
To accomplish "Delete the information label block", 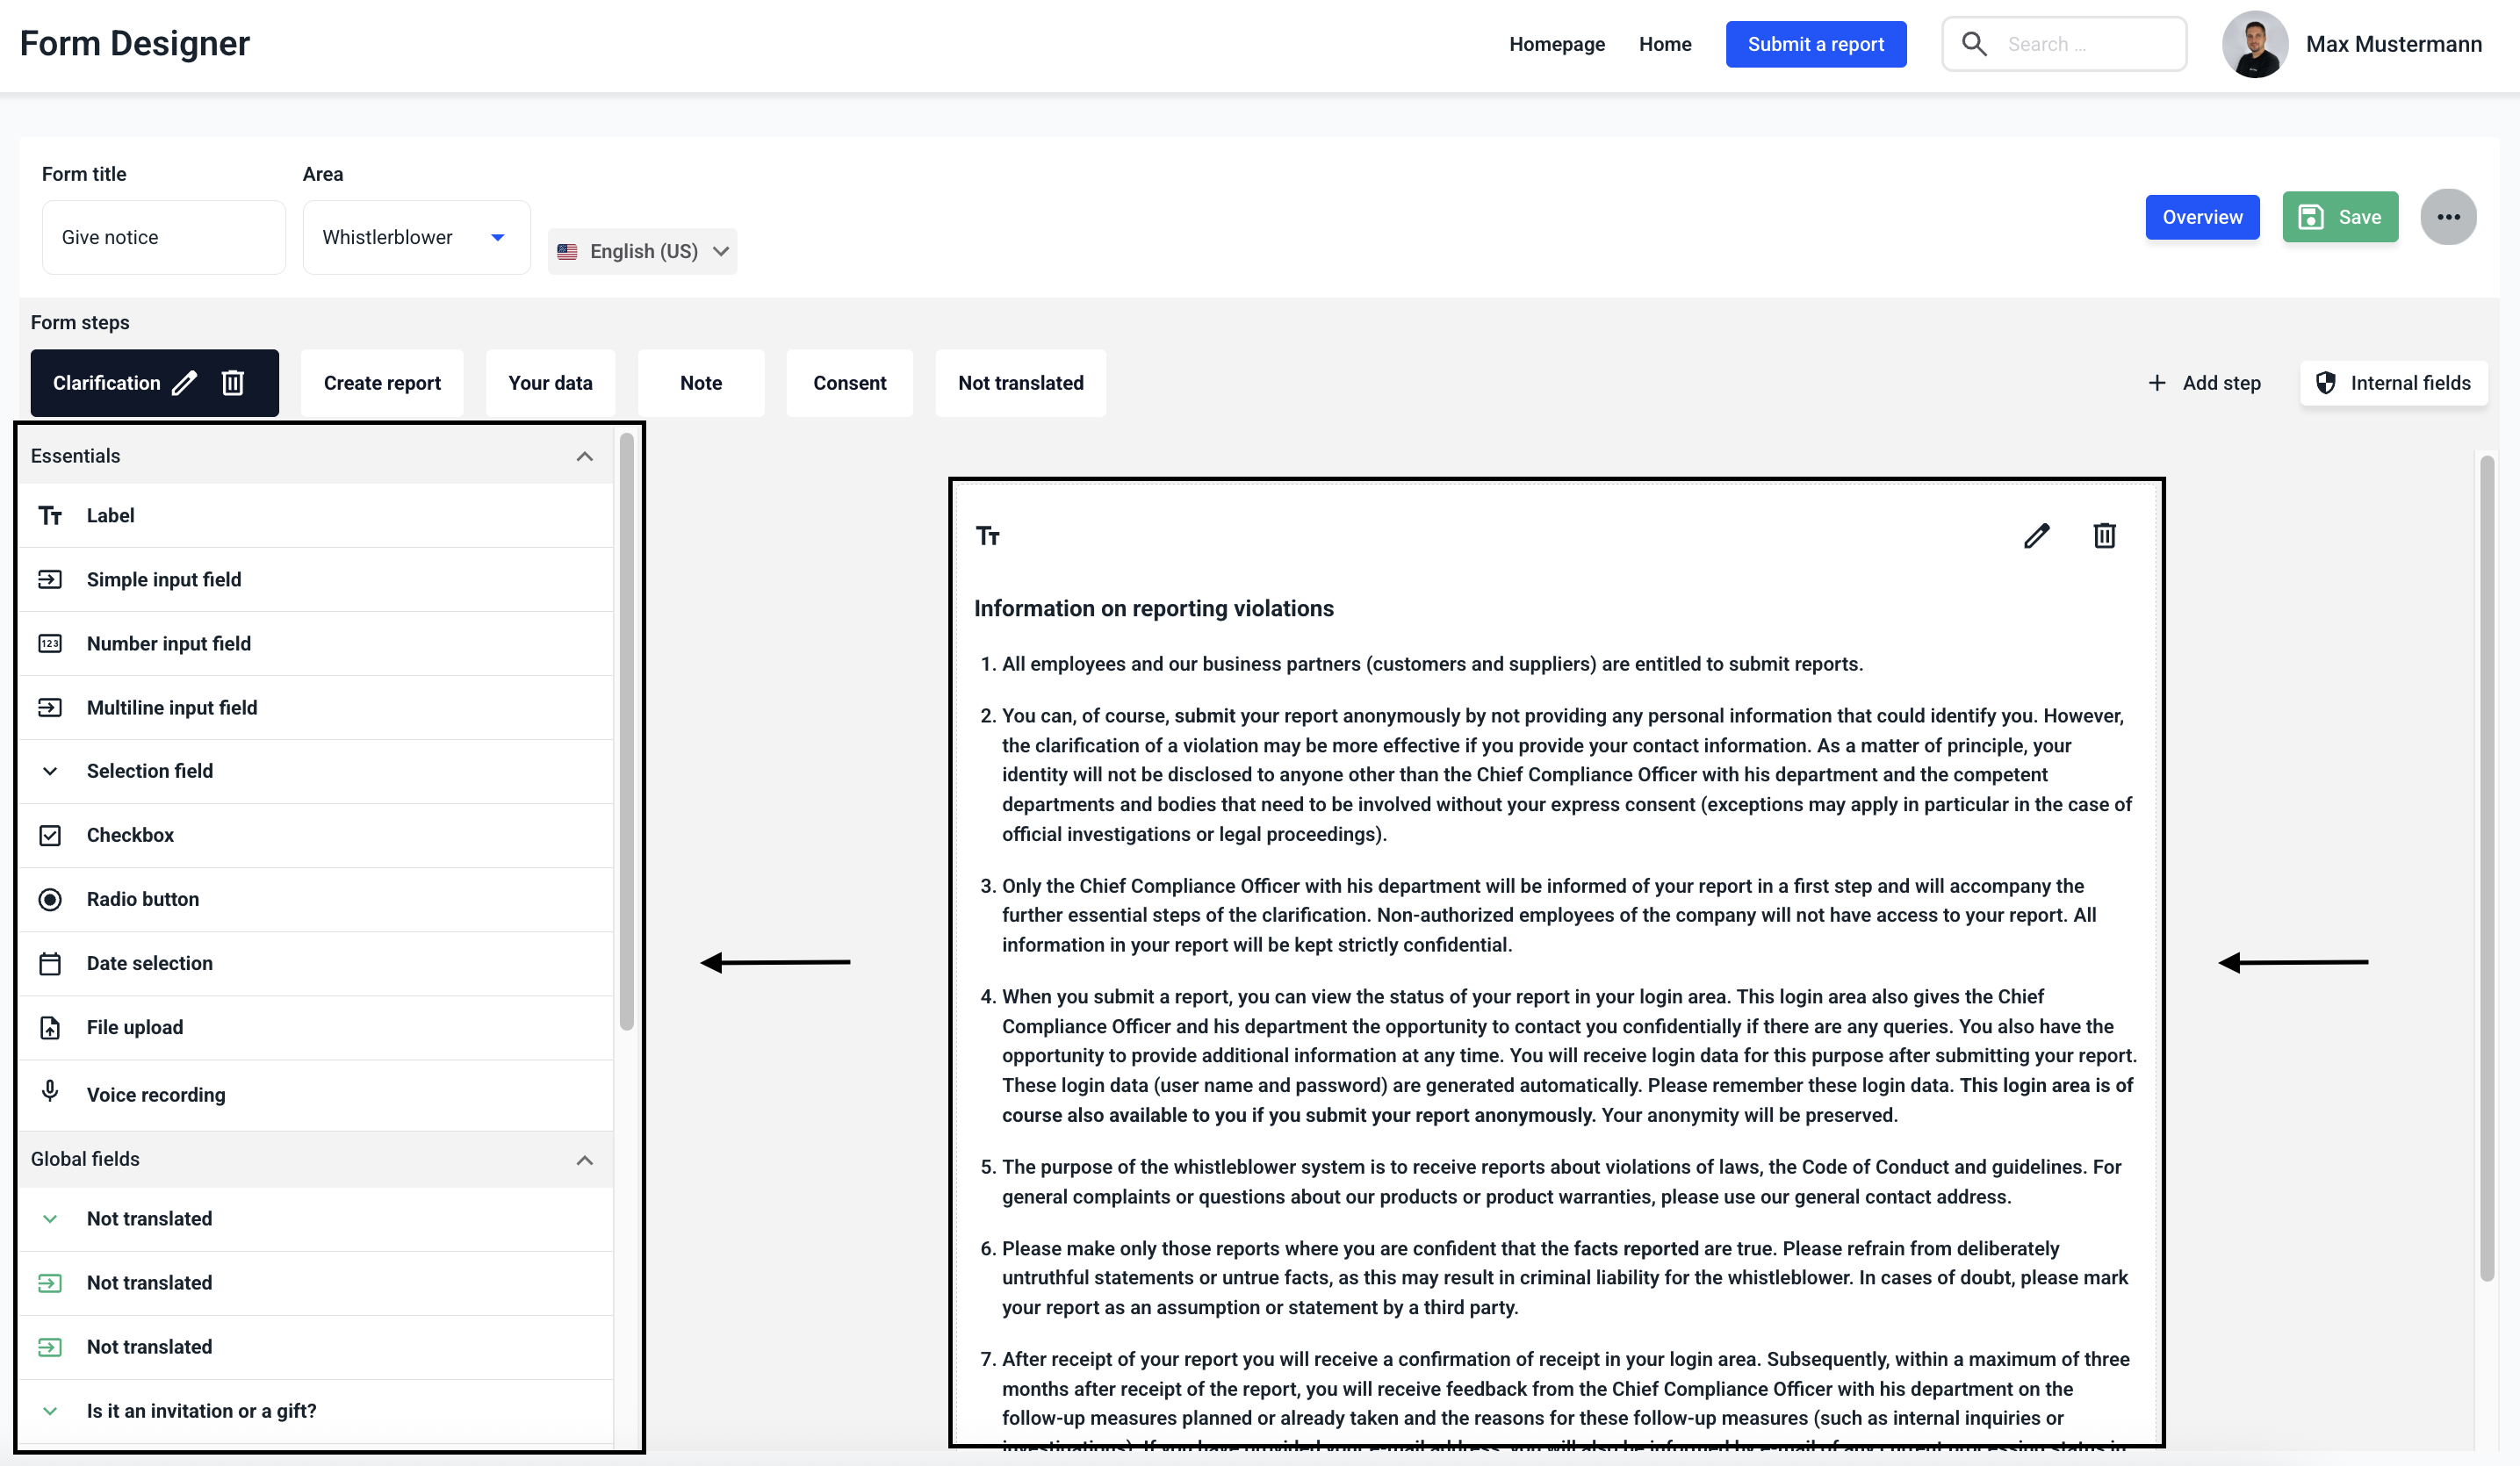I will [x=2104, y=536].
